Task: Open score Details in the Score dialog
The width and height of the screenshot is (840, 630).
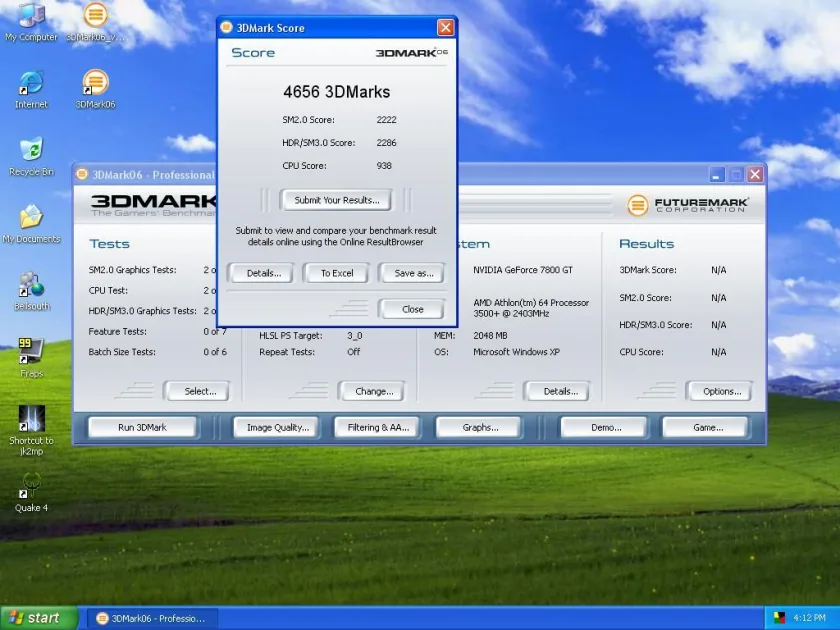Action: pyautogui.click(x=261, y=273)
